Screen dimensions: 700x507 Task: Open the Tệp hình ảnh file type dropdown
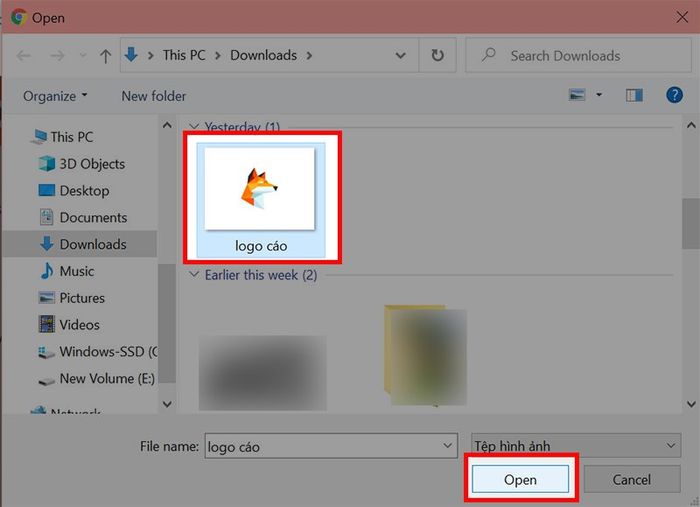[576, 445]
